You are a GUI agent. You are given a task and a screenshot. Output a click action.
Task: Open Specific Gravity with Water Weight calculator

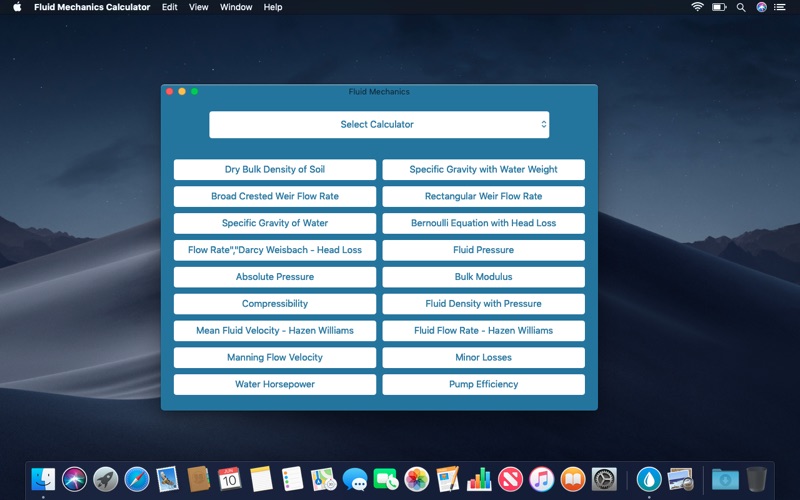[x=483, y=169]
